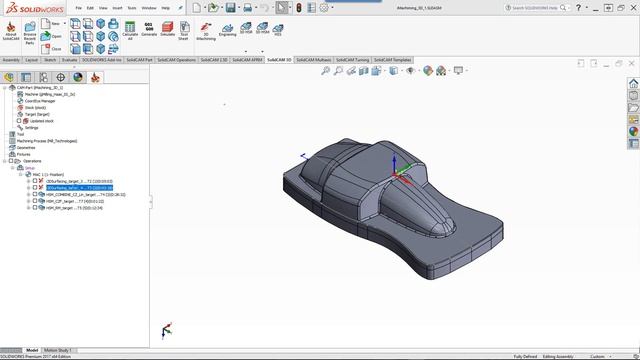Open the Window menu
This screenshot has height=360, width=640.
click(x=149, y=8)
